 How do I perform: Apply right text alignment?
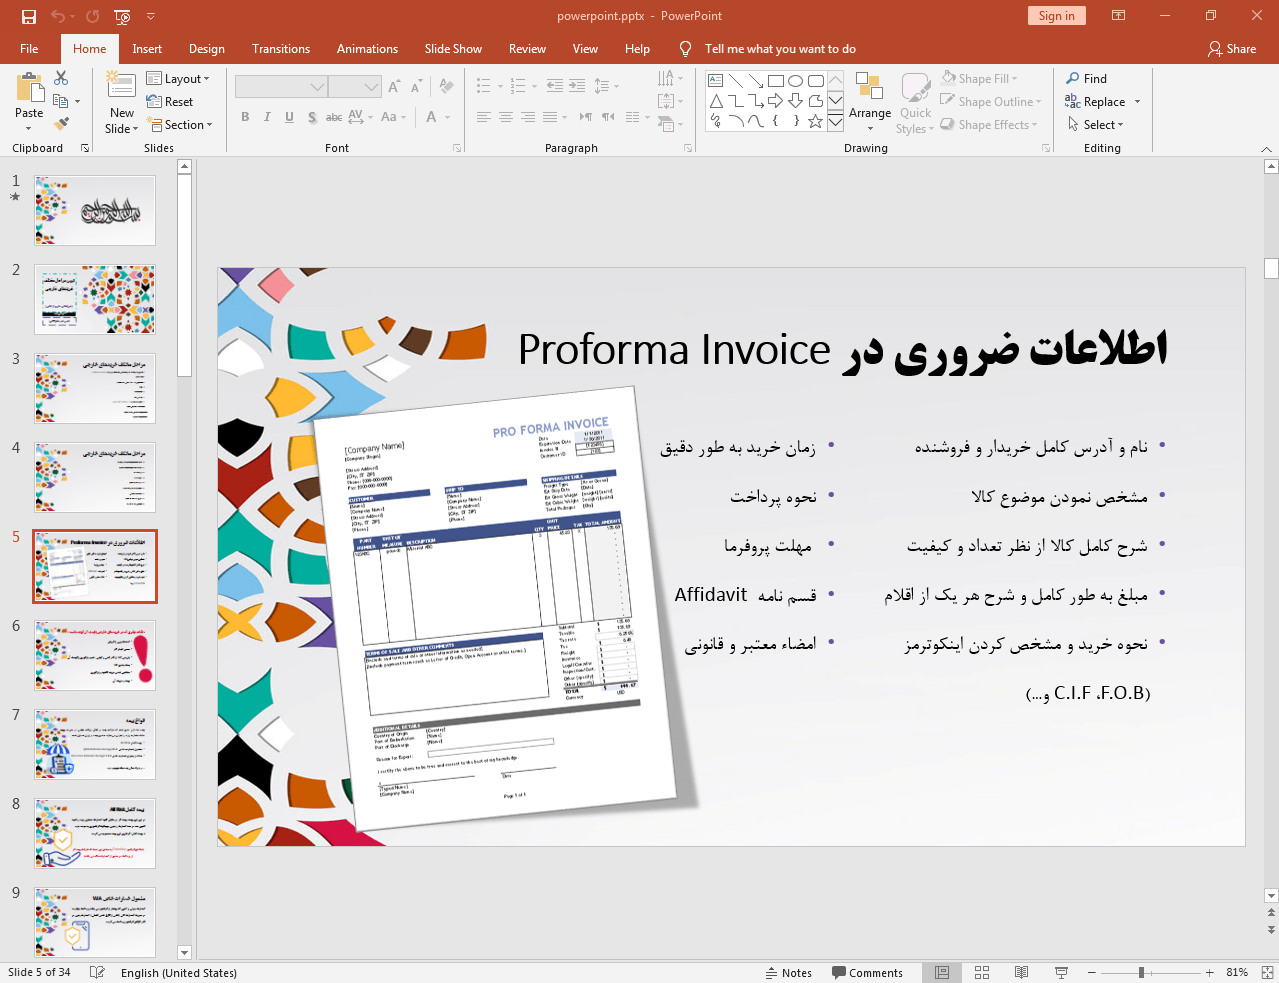527,118
